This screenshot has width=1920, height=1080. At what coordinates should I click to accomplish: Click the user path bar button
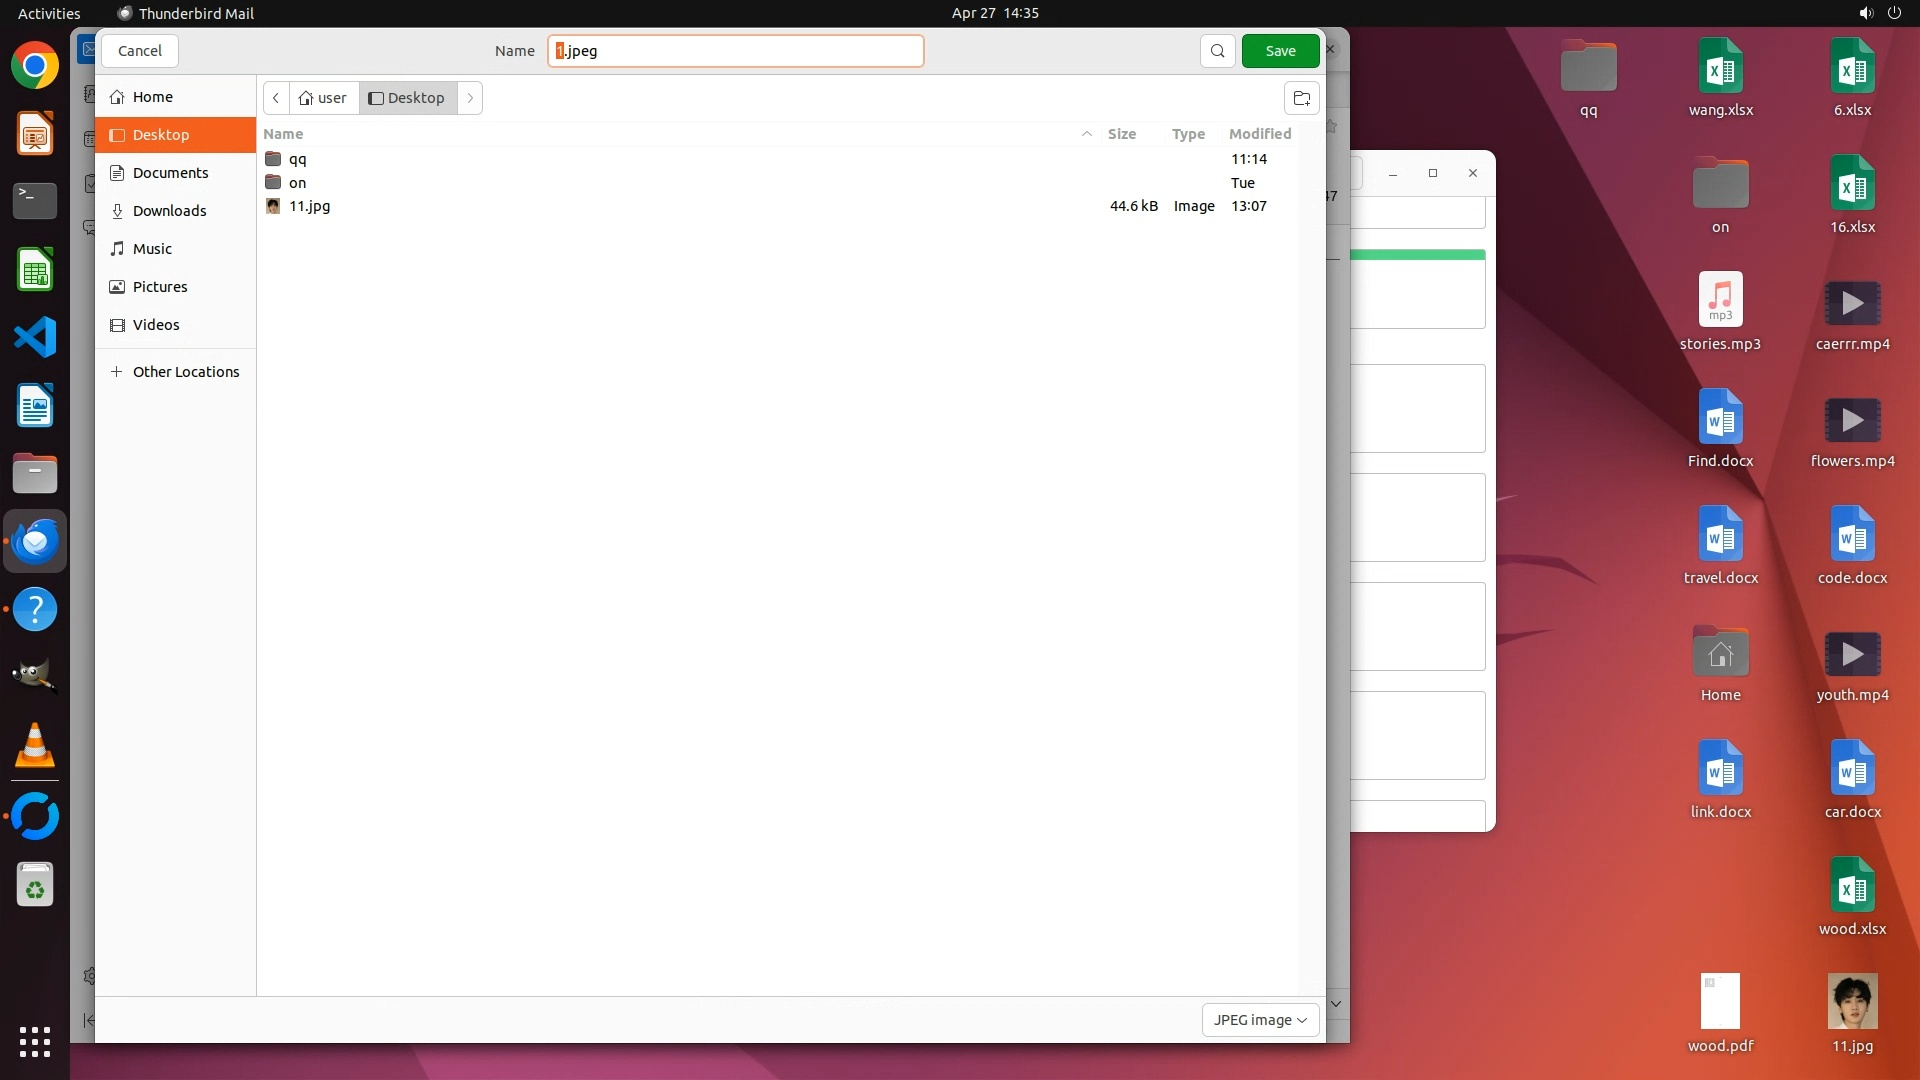coord(323,98)
